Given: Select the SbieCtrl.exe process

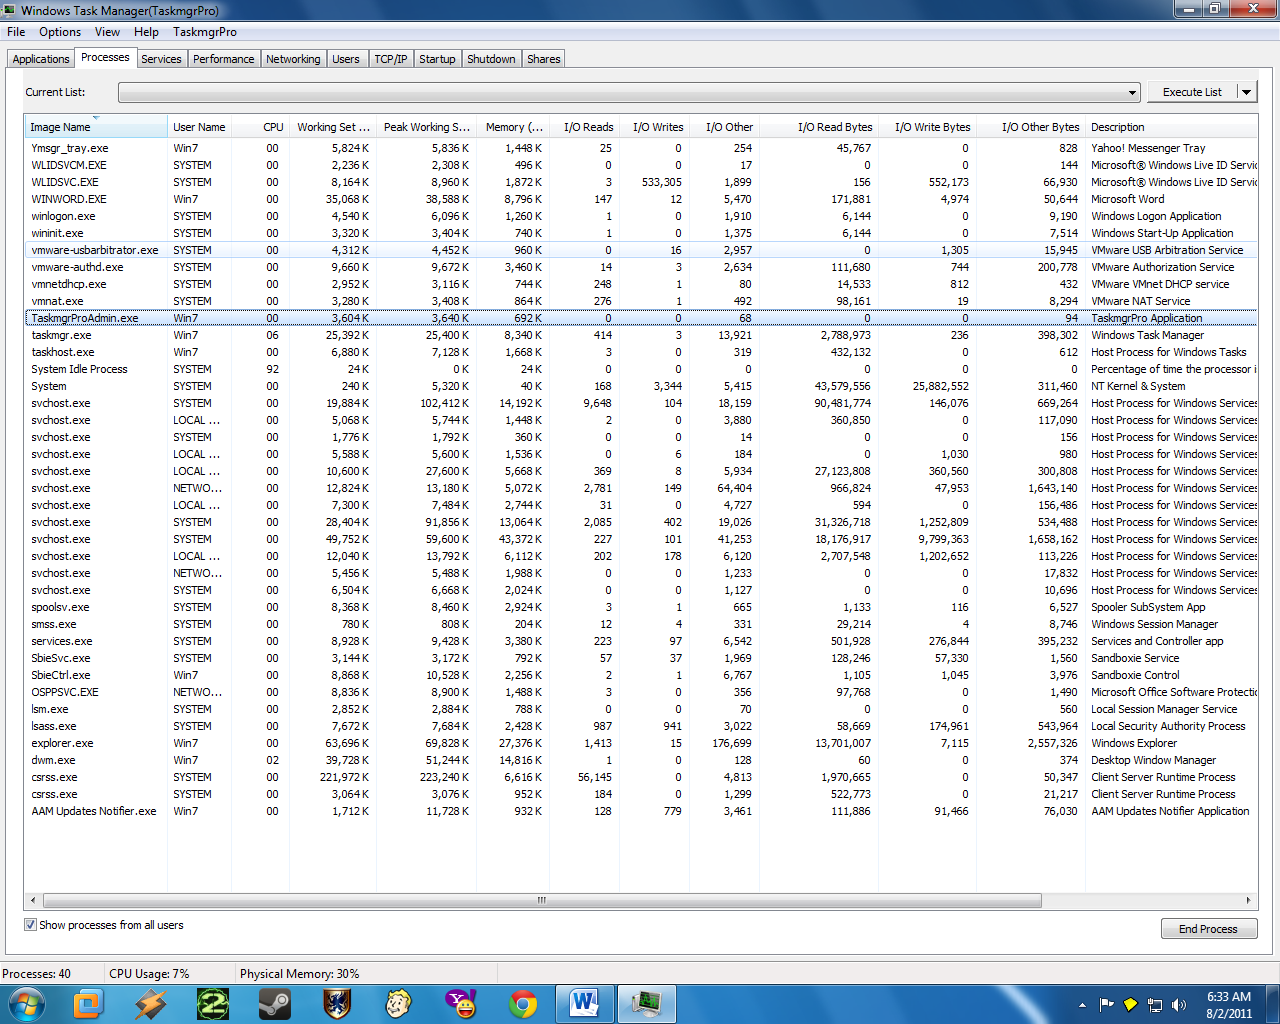Looking at the screenshot, I should coord(641,675).
